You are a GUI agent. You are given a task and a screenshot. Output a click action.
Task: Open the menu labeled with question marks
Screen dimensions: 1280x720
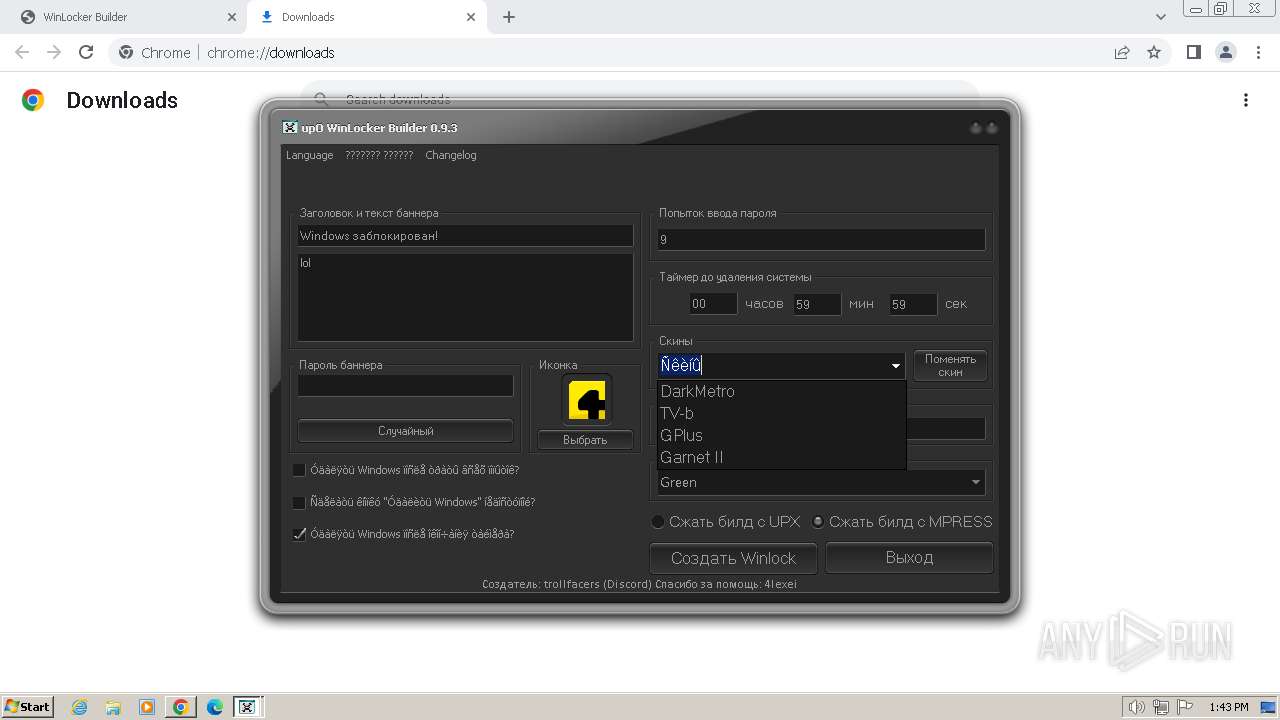379,155
